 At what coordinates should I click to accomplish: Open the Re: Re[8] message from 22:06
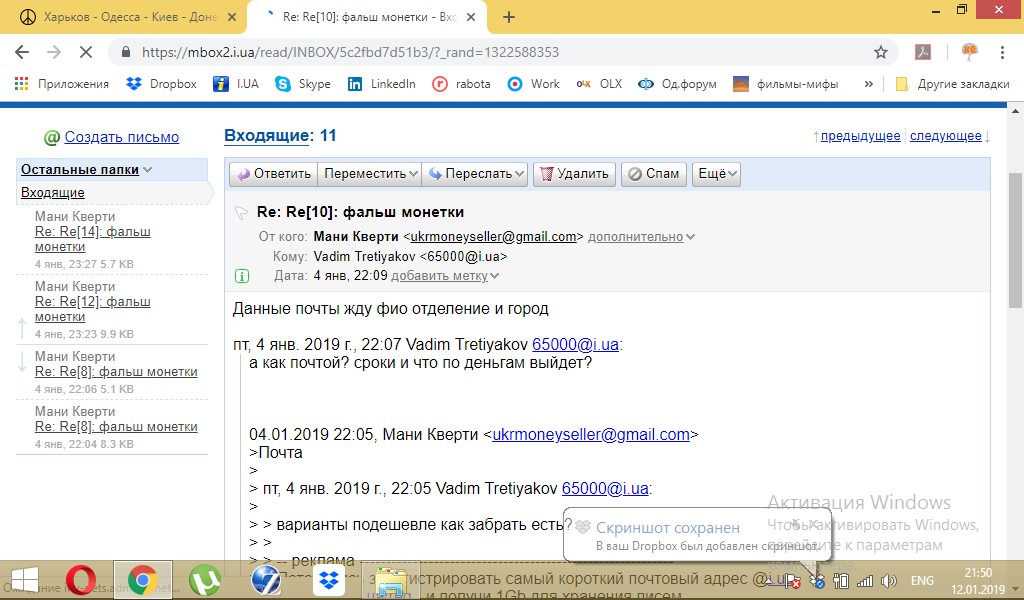116,371
